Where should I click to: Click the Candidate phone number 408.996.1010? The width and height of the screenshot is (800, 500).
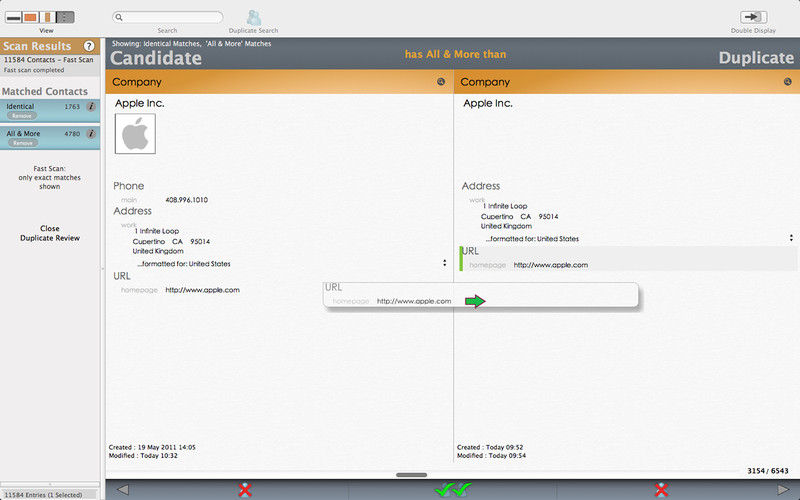point(187,200)
